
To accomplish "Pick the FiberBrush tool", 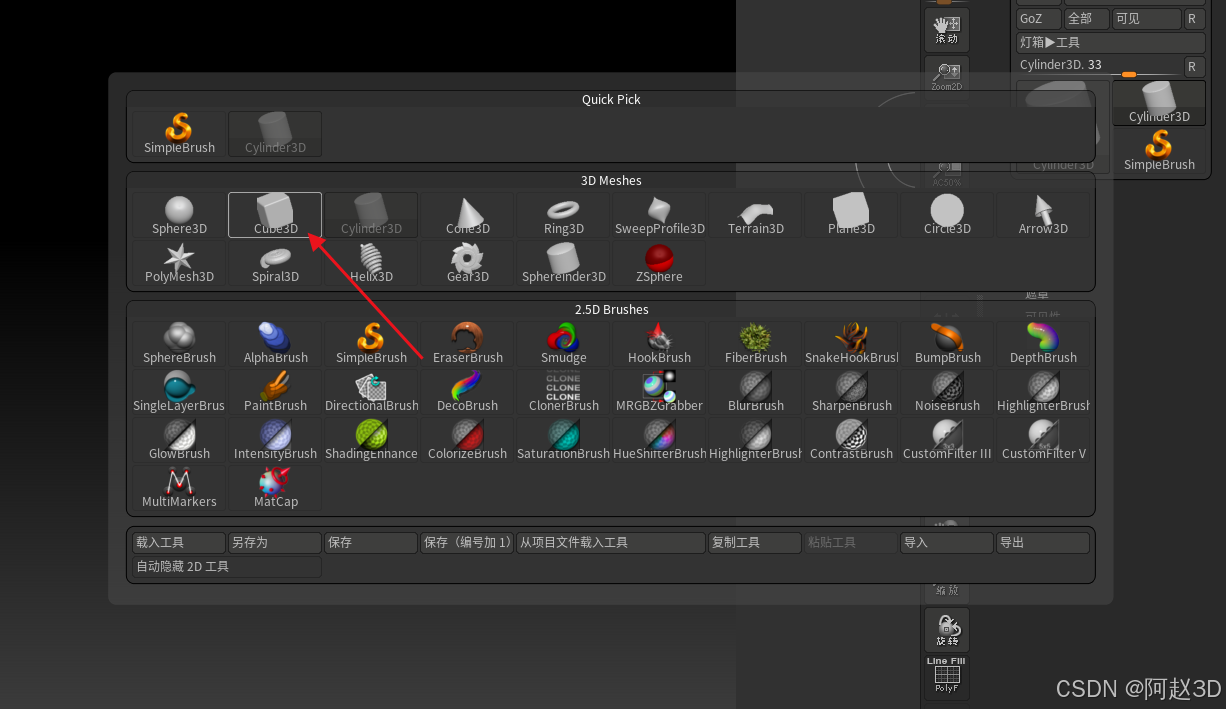I will 755,344.
